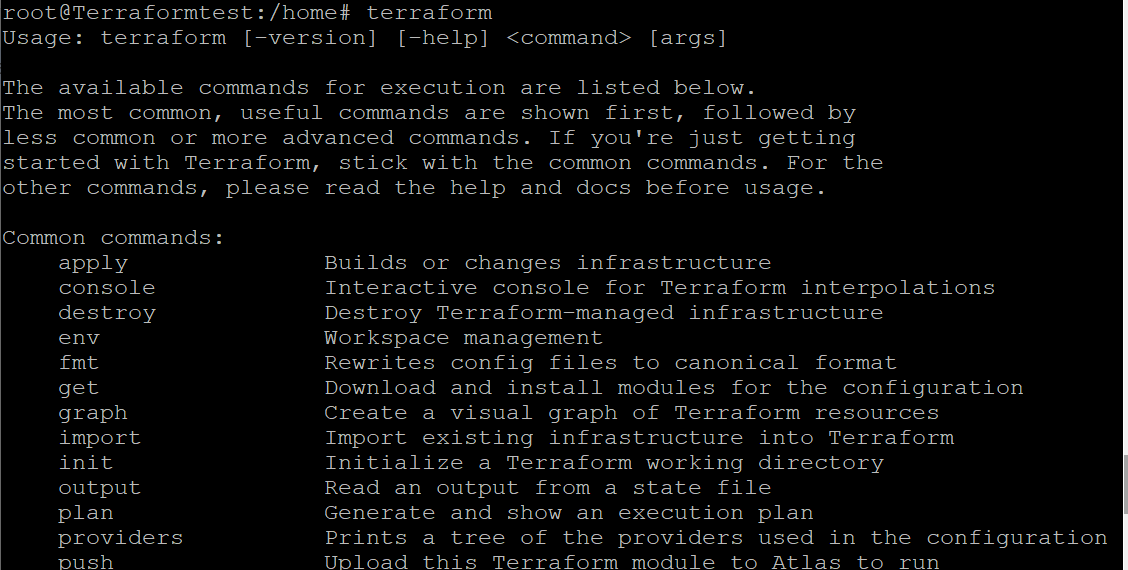Click the fmt command name
1128x570 pixels.
tap(79, 363)
